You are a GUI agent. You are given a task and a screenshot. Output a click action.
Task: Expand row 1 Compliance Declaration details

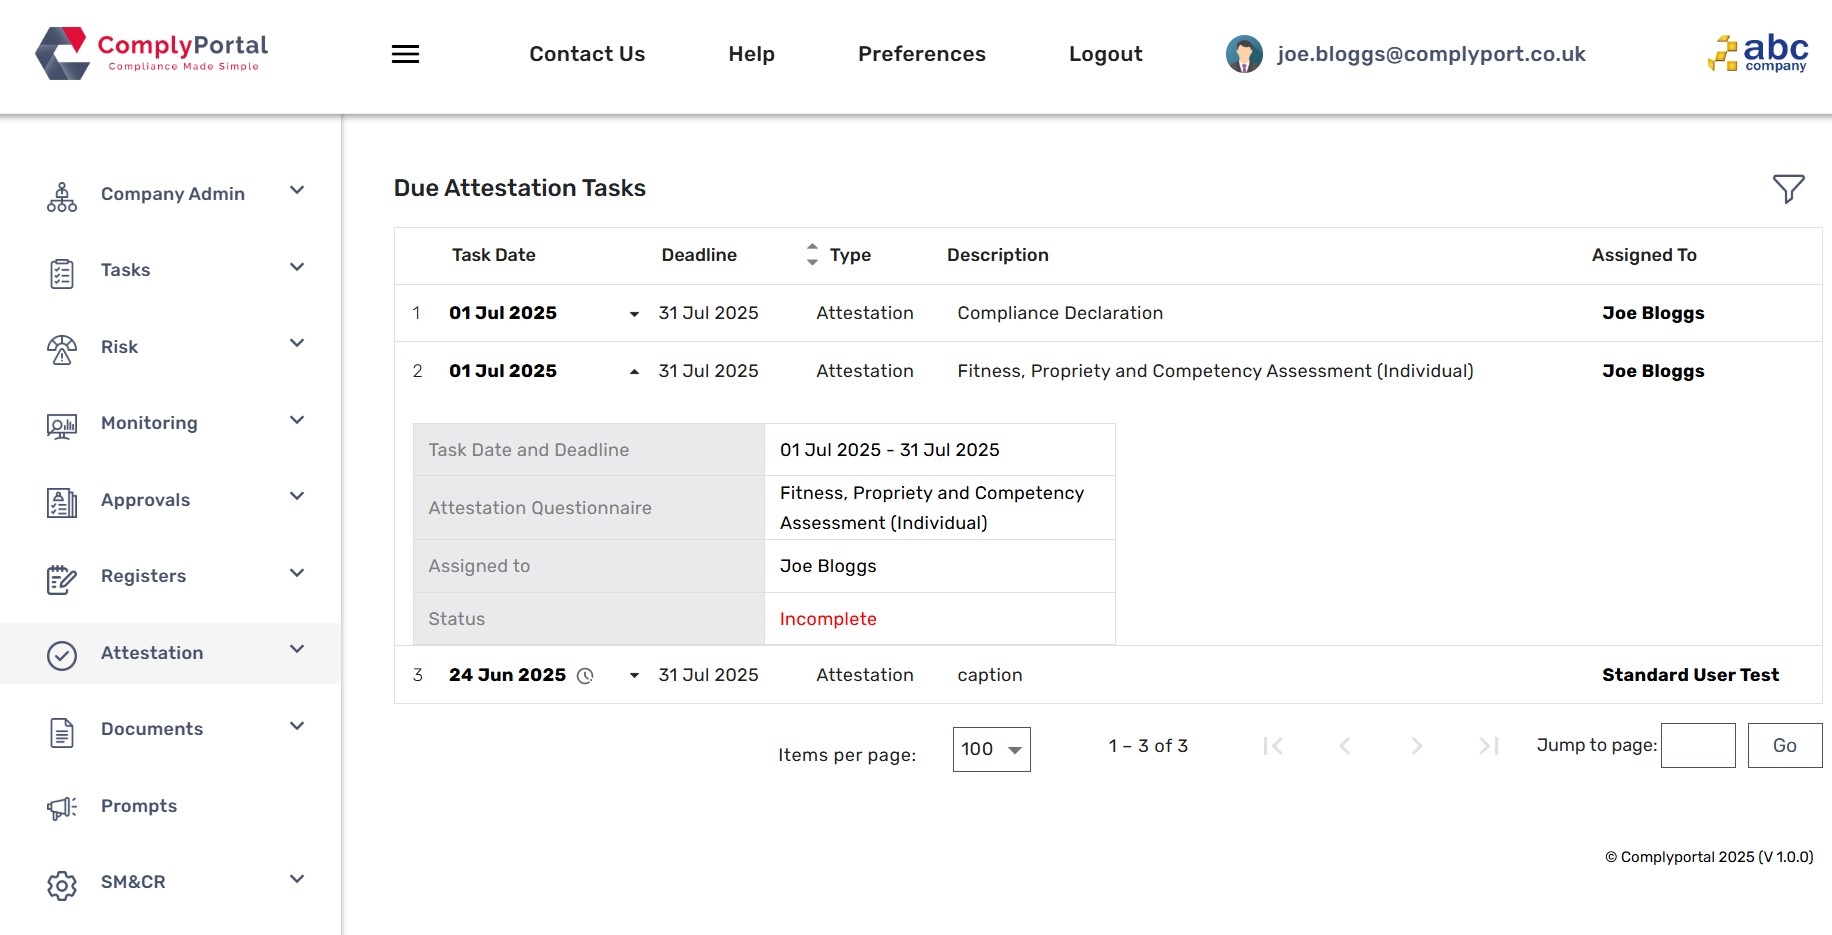click(x=634, y=314)
